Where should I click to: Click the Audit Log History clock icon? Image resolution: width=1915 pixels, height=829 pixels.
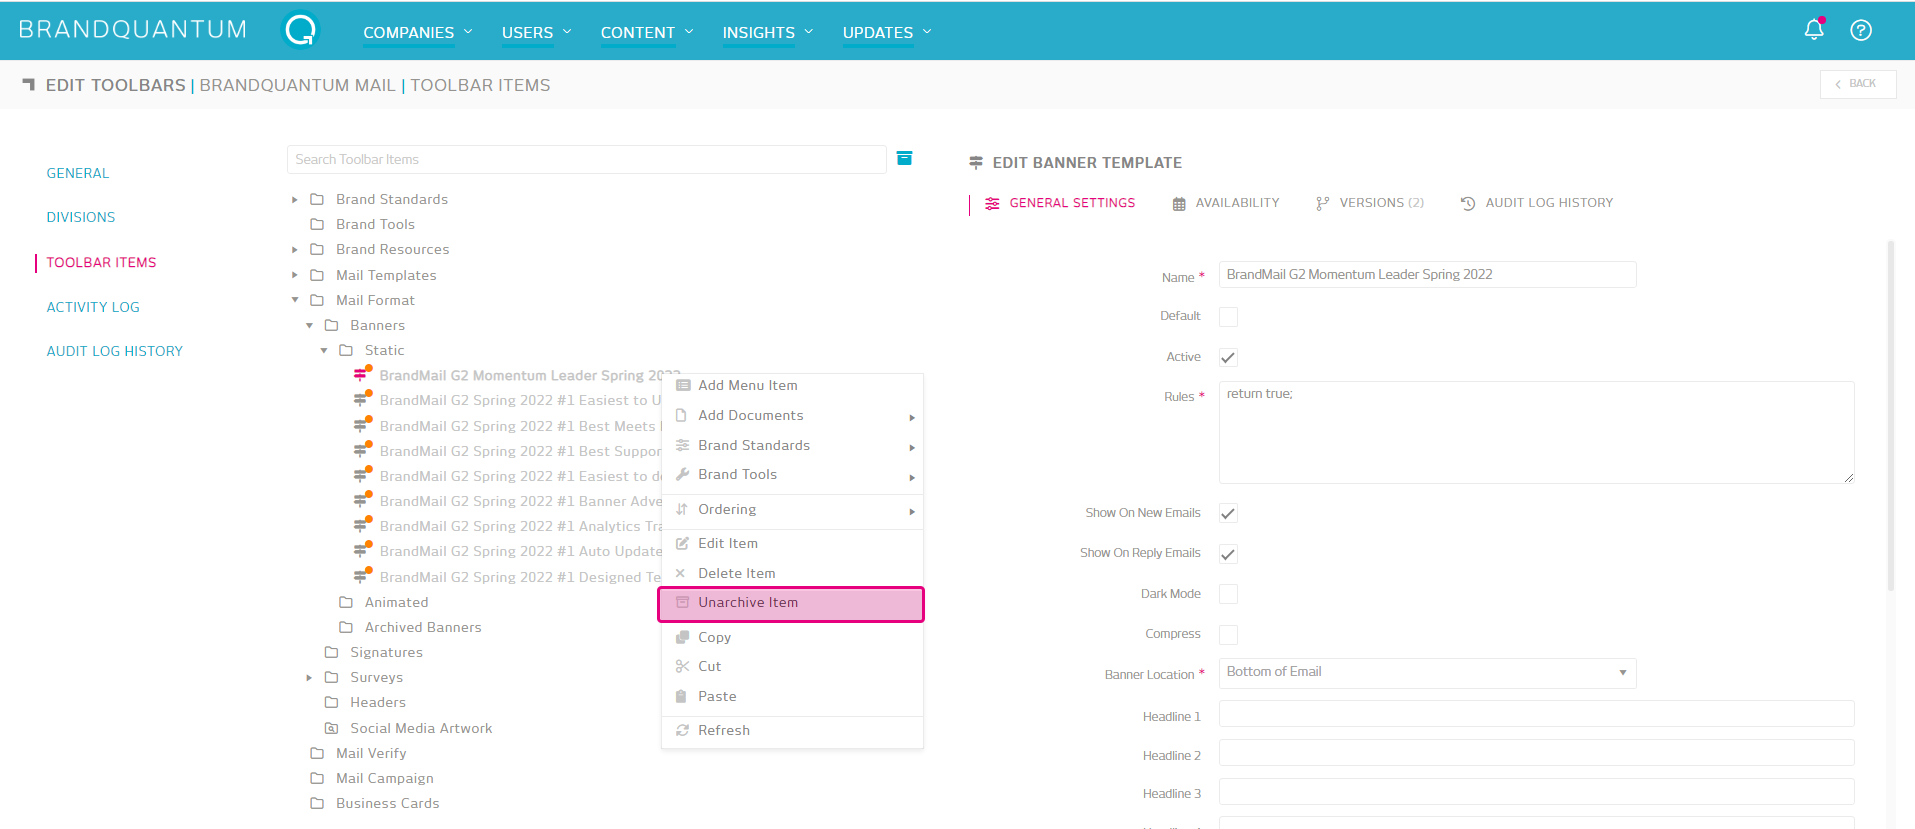tap(1468, 203)
